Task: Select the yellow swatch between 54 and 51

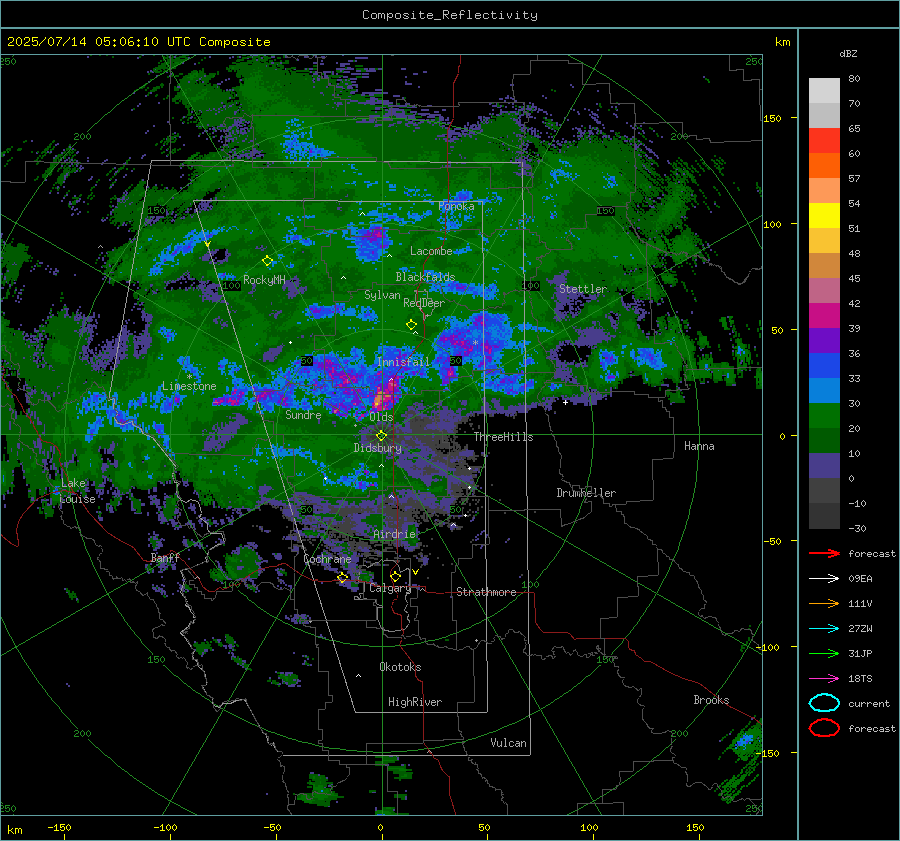Action: coord(824,216)
